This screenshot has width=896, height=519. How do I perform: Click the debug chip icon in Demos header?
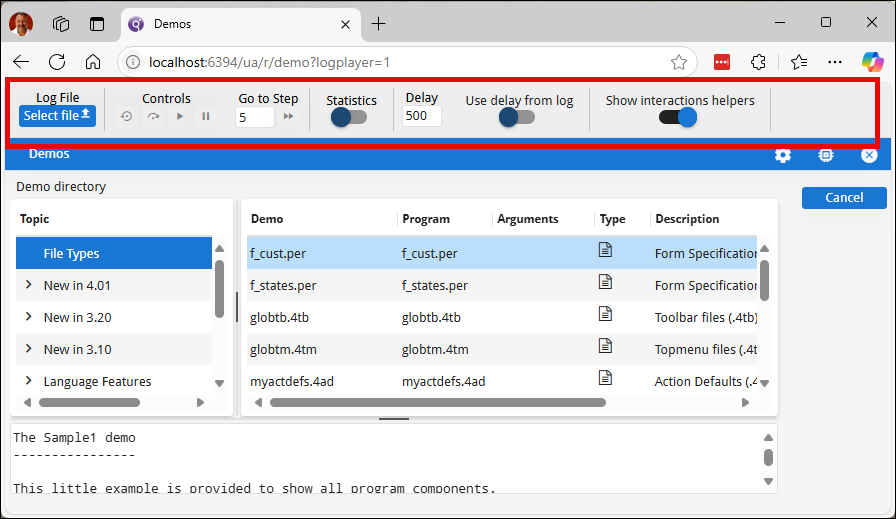click(x=826, y=155)
